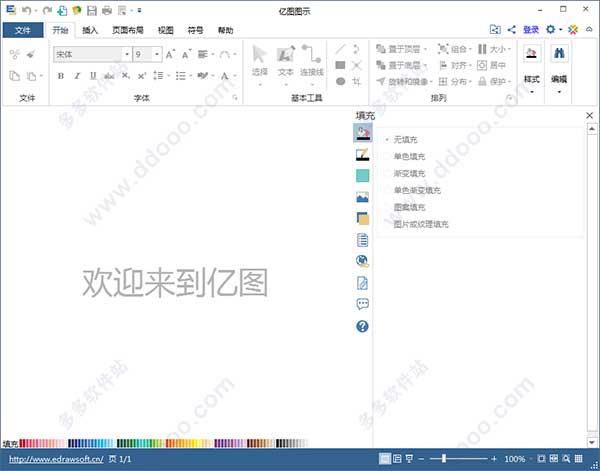Image resolution: width=600 pixels, height=471 pixels.
Task: Expand 样式 styles dropdown
Action: tap(532, 92)
